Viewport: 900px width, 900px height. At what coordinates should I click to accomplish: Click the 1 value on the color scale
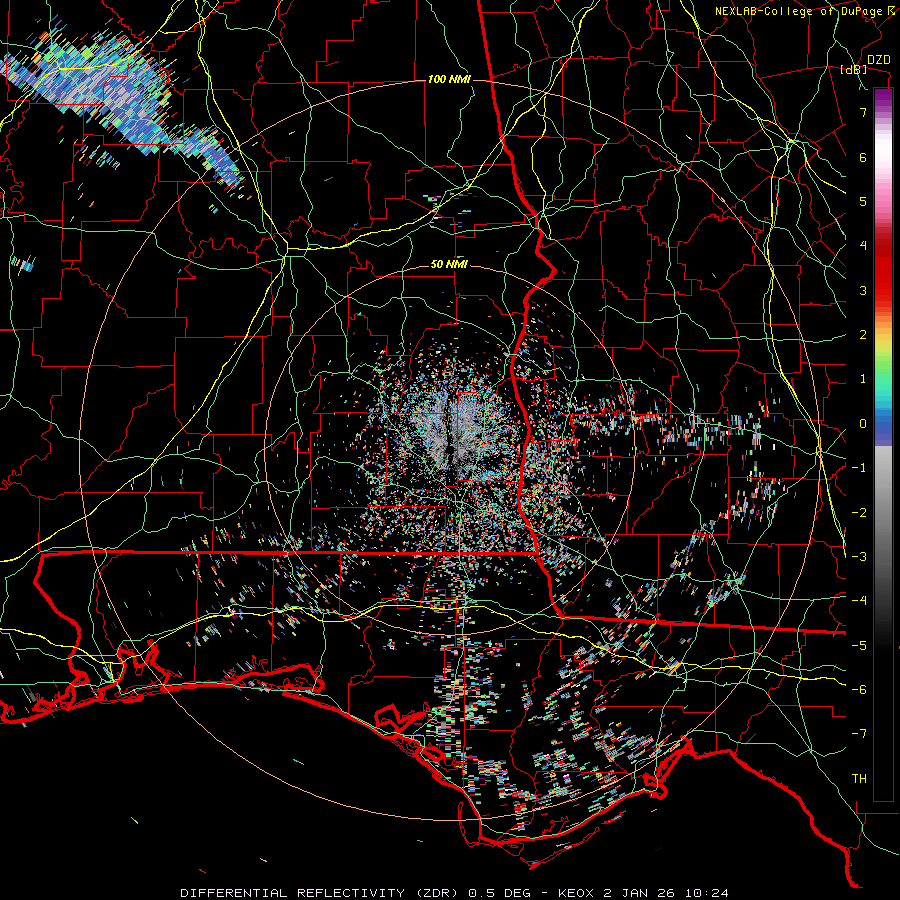pyautogui.click(x=863, y=379)
